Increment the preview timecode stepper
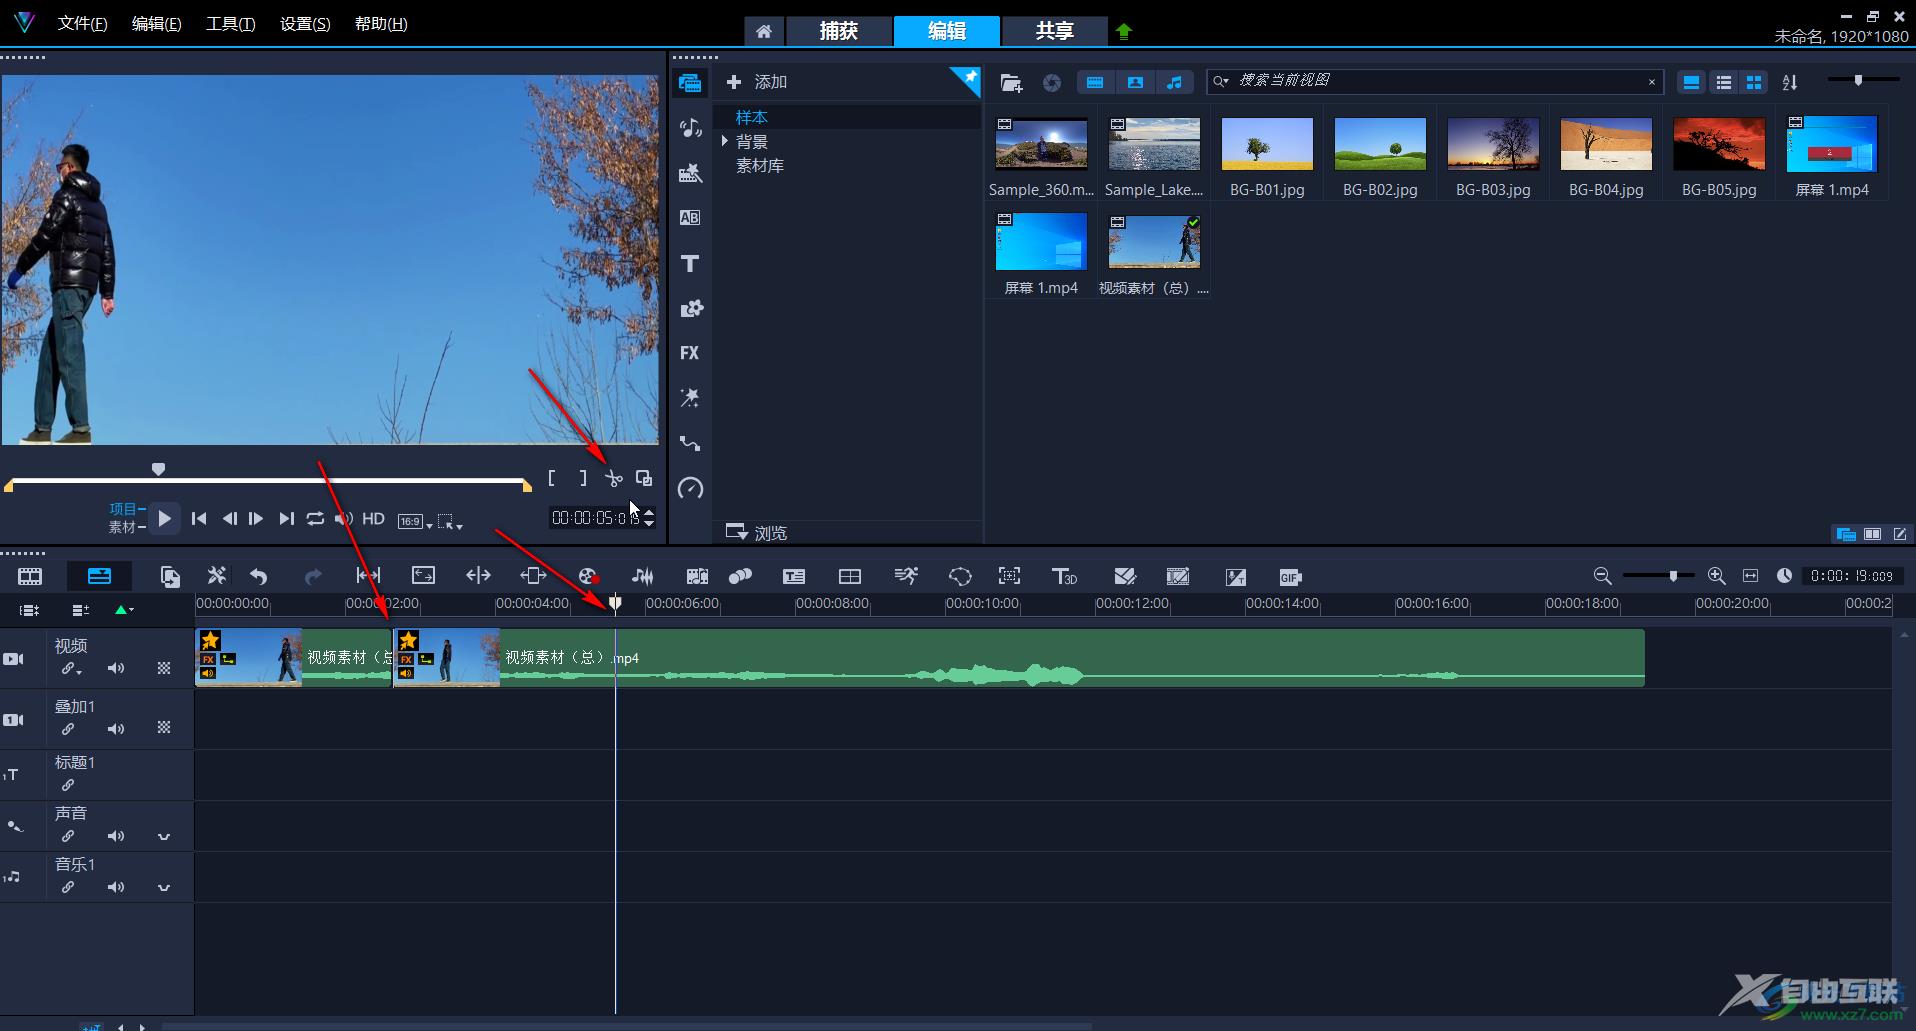 [x=649, y=512]
